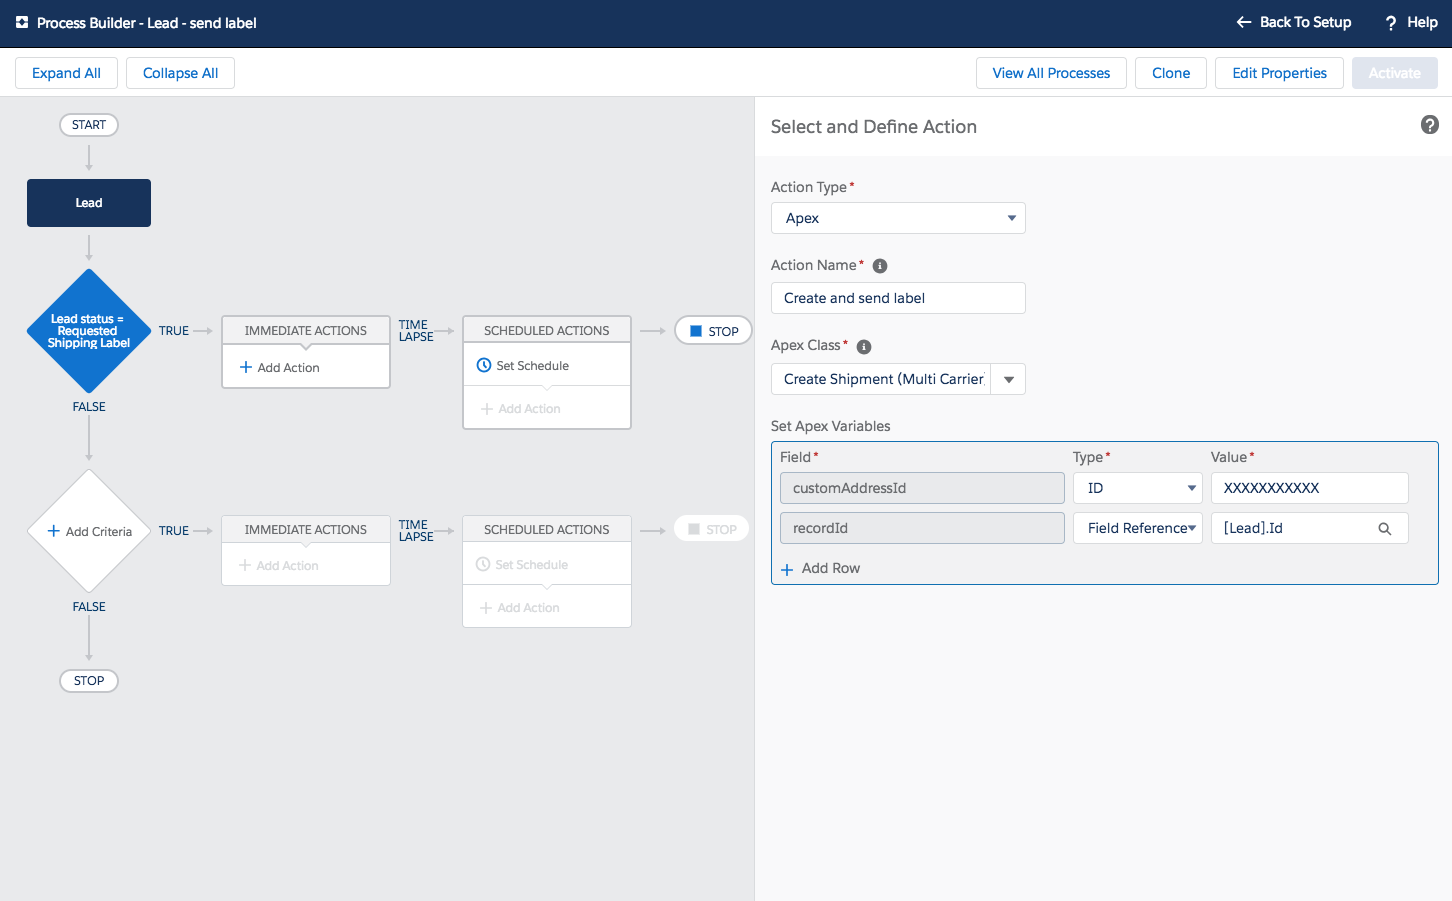This screenshot has width=1452, height=901.
Task: Click the bottom STOP node
Action: click(x=89, y=681)
